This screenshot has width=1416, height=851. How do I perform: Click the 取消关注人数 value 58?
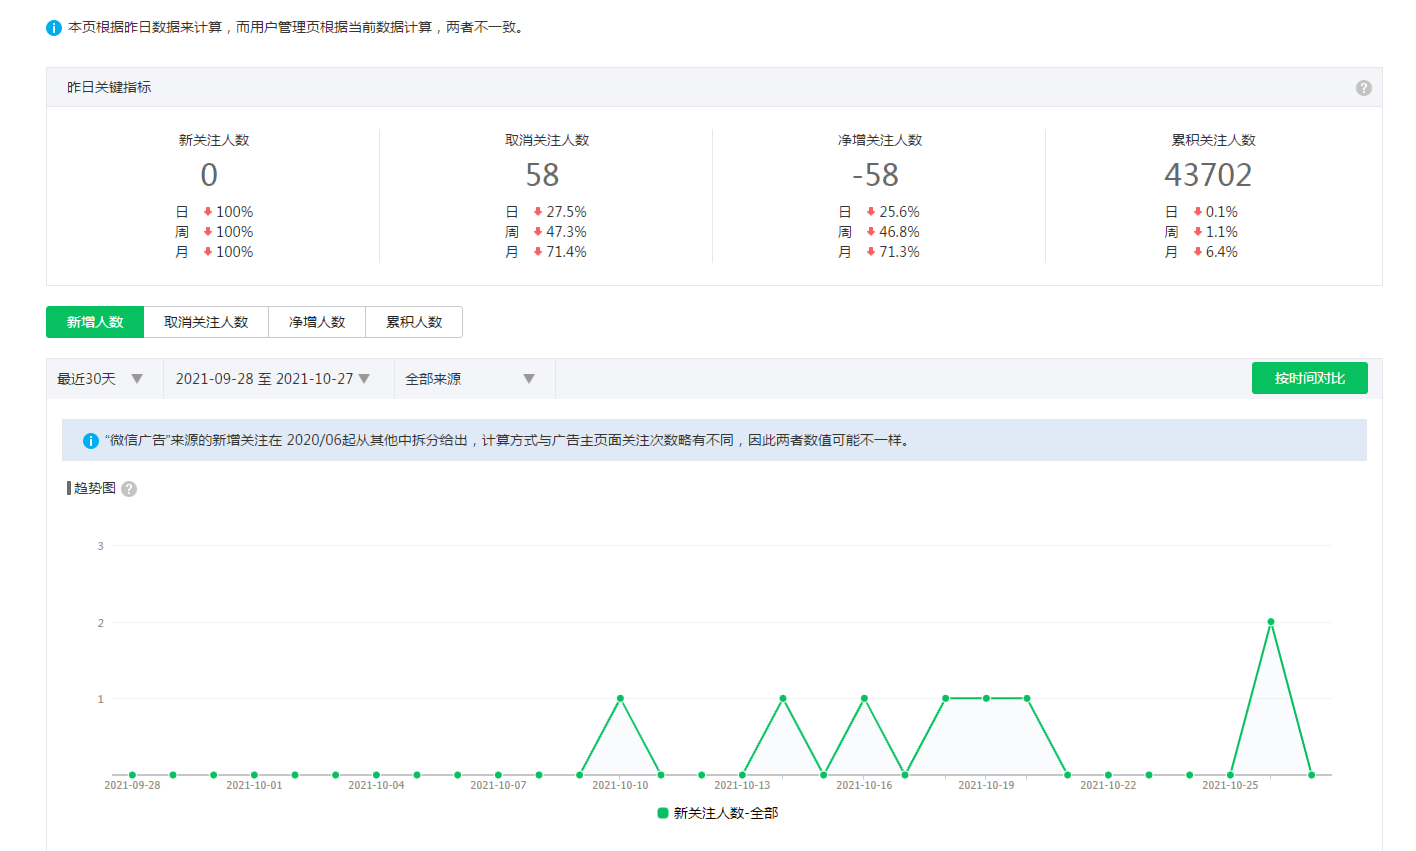[x=542, y=175]
